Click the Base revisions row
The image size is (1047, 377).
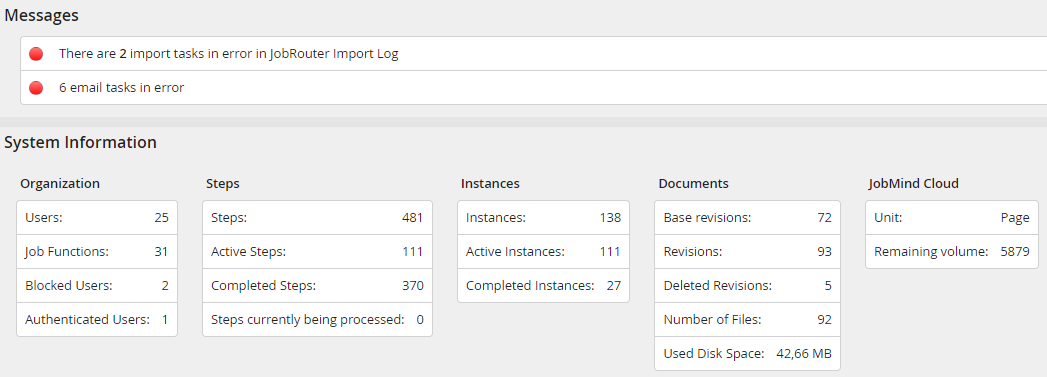(x=747, y=218)
